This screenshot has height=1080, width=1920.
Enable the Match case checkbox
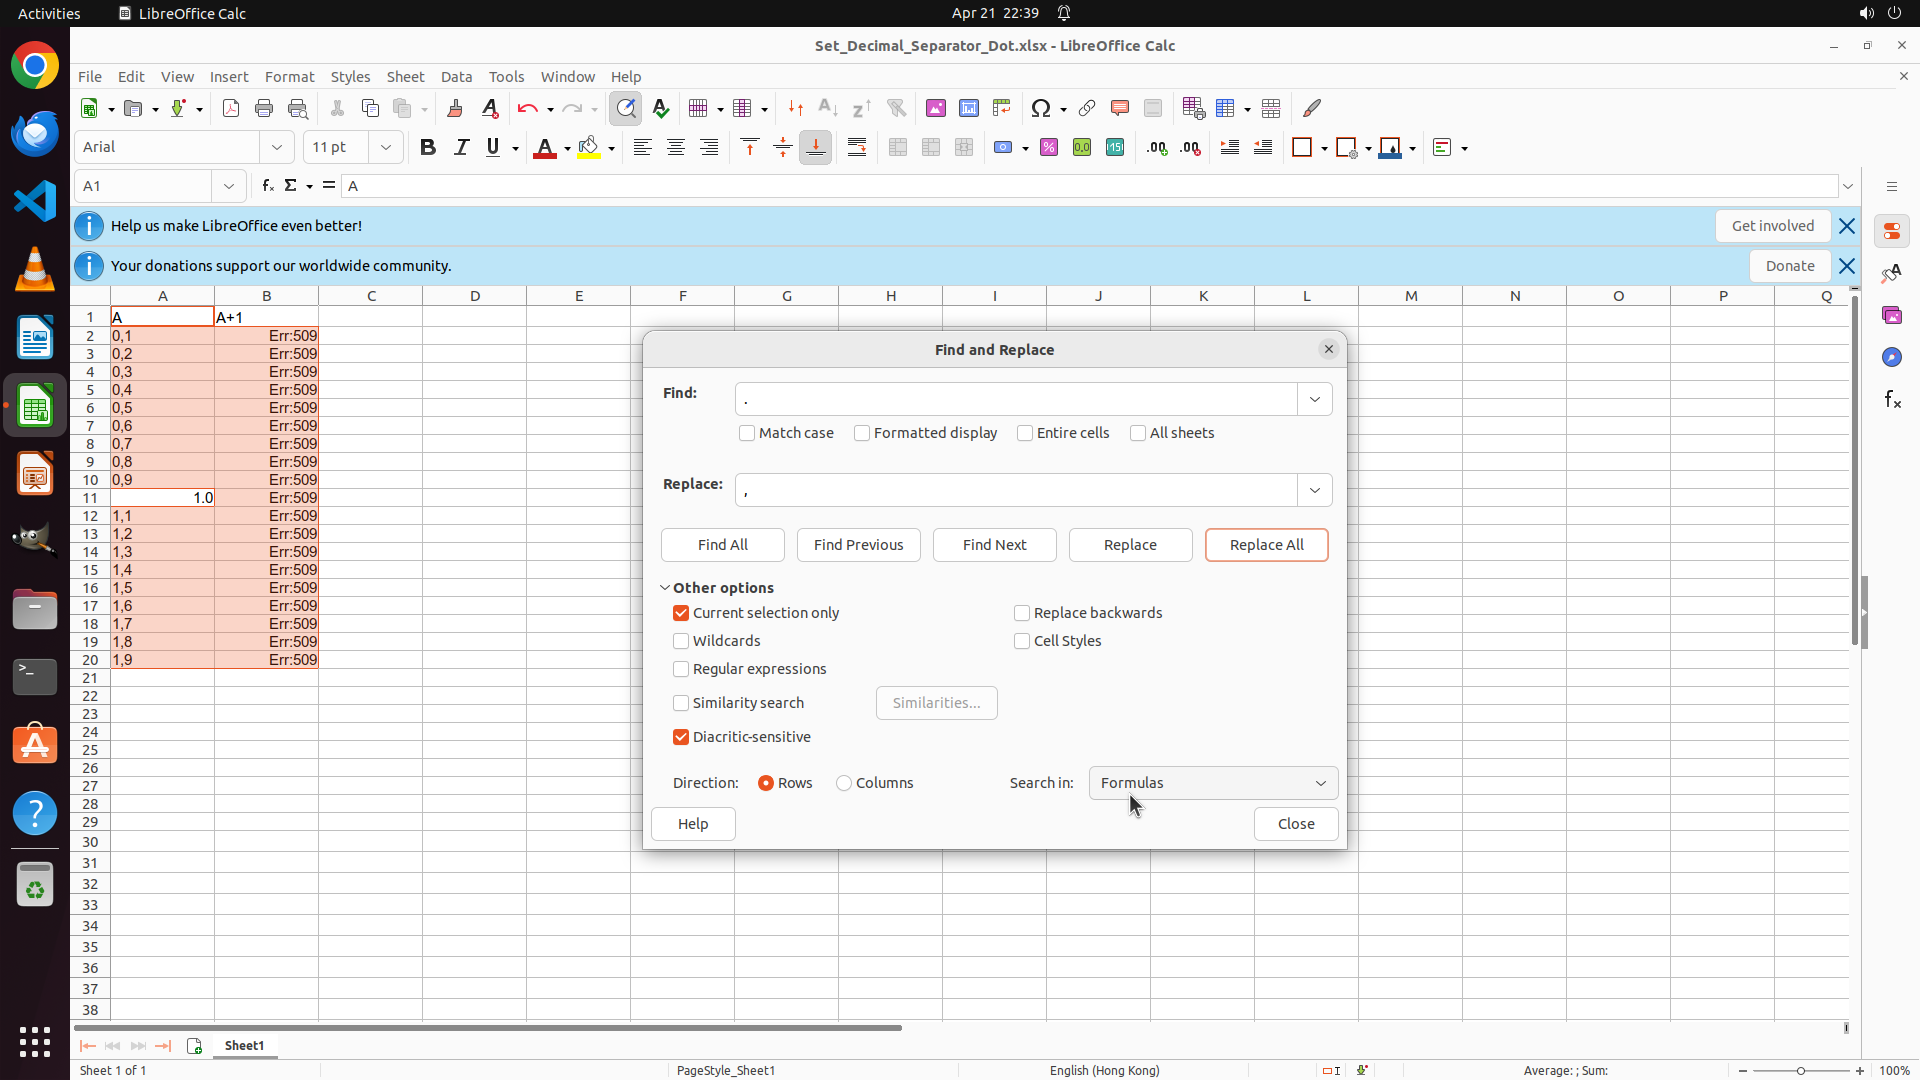[747, 433]
